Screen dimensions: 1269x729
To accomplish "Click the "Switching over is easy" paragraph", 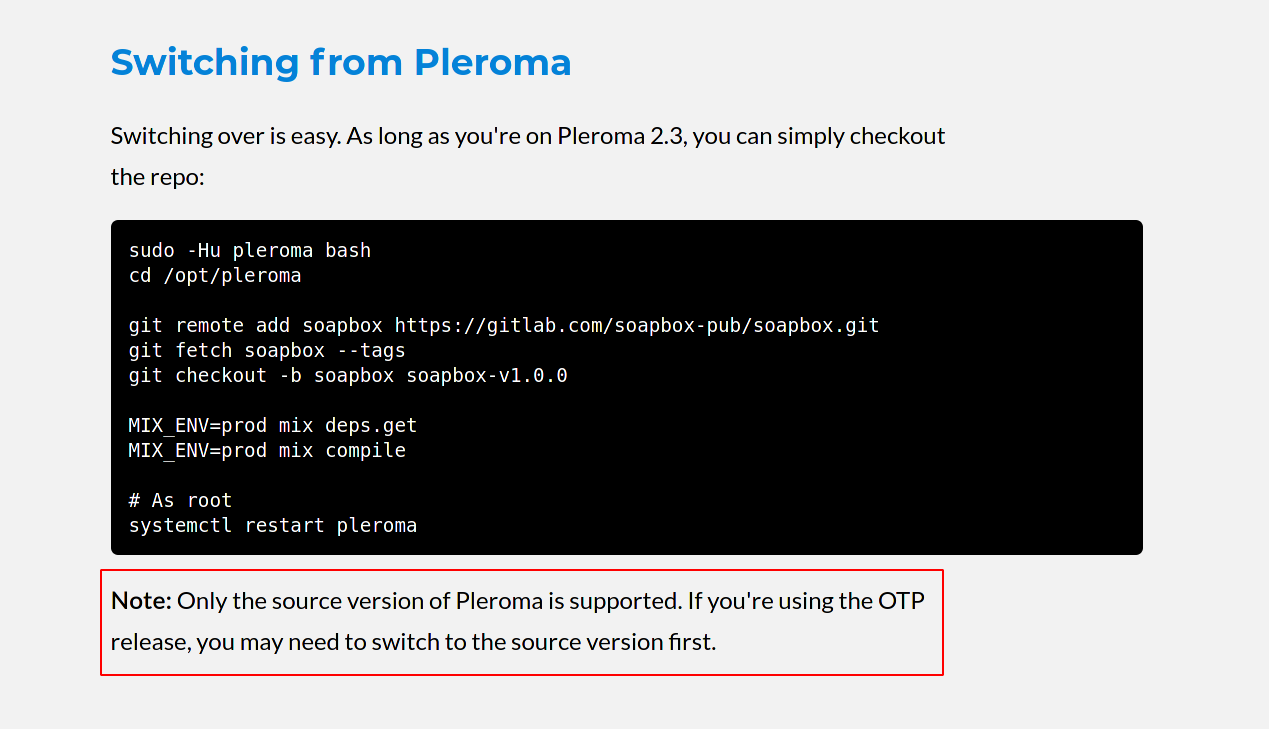I will tap(528, 156).
